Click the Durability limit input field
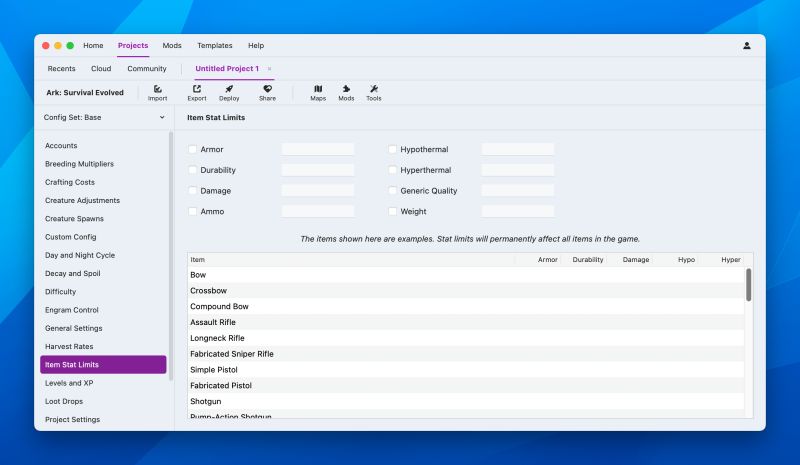 coord(318,170)
